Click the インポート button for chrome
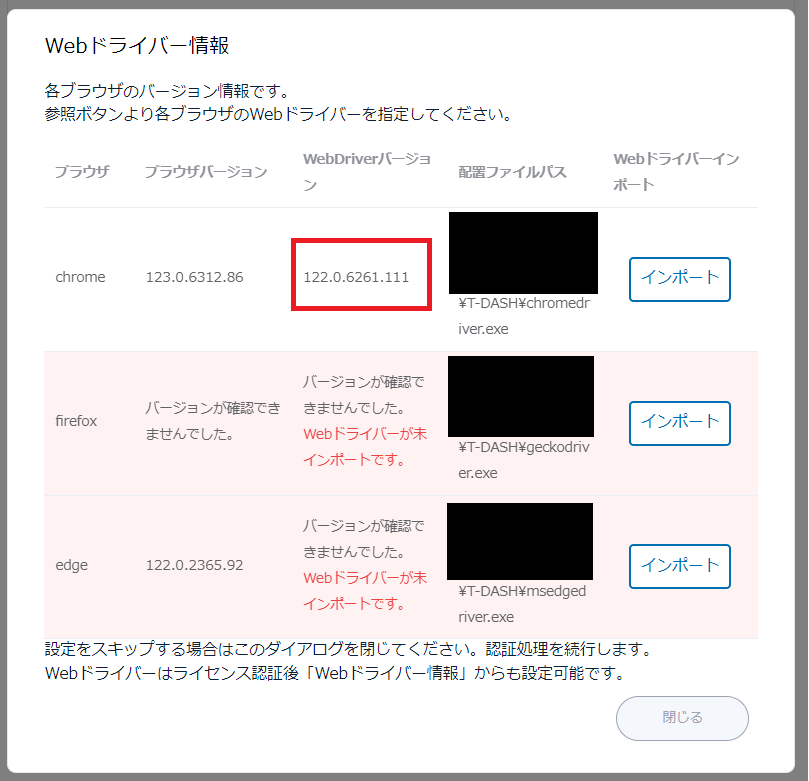Screen dimensions: 809x781 click(x=679, y=279)
